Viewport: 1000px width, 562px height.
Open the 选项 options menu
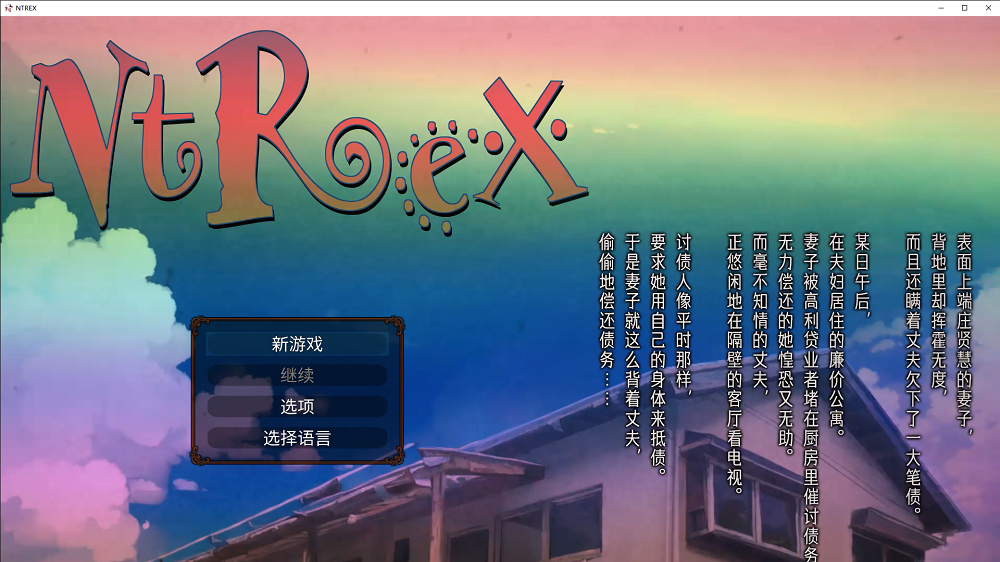(297, 406)
